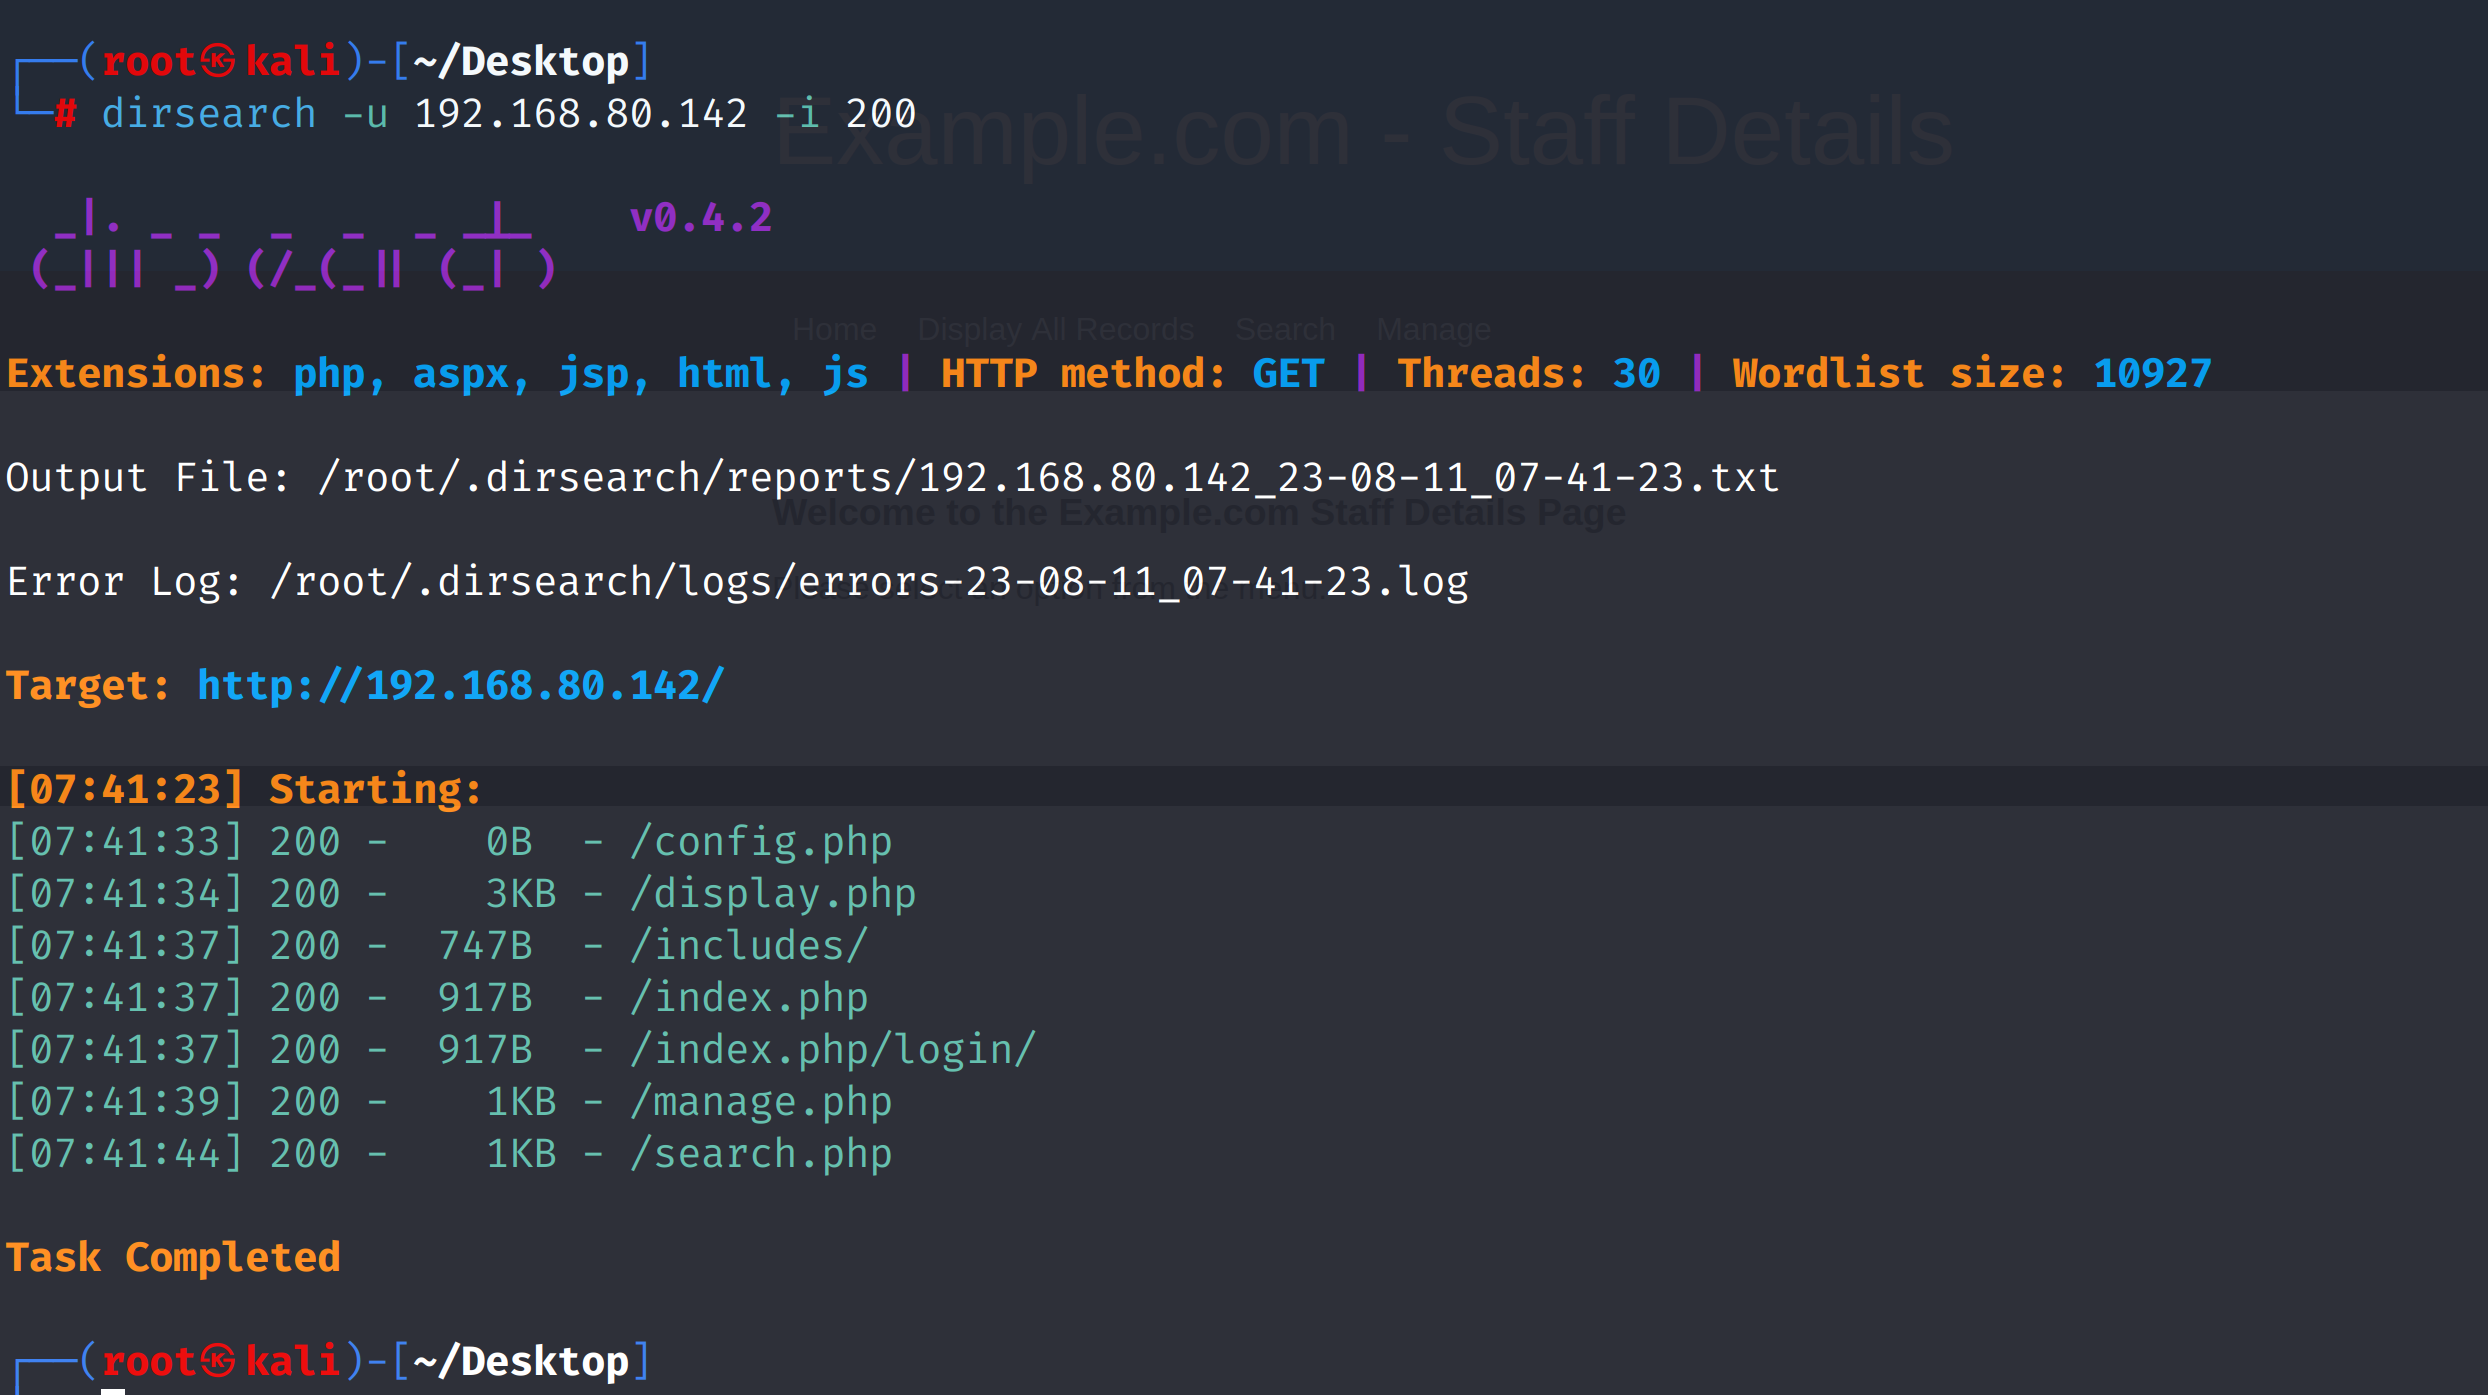Click ~/Desktop in the bottom prompt
Screen dimensions: 2488x1395
[521, 1362]
